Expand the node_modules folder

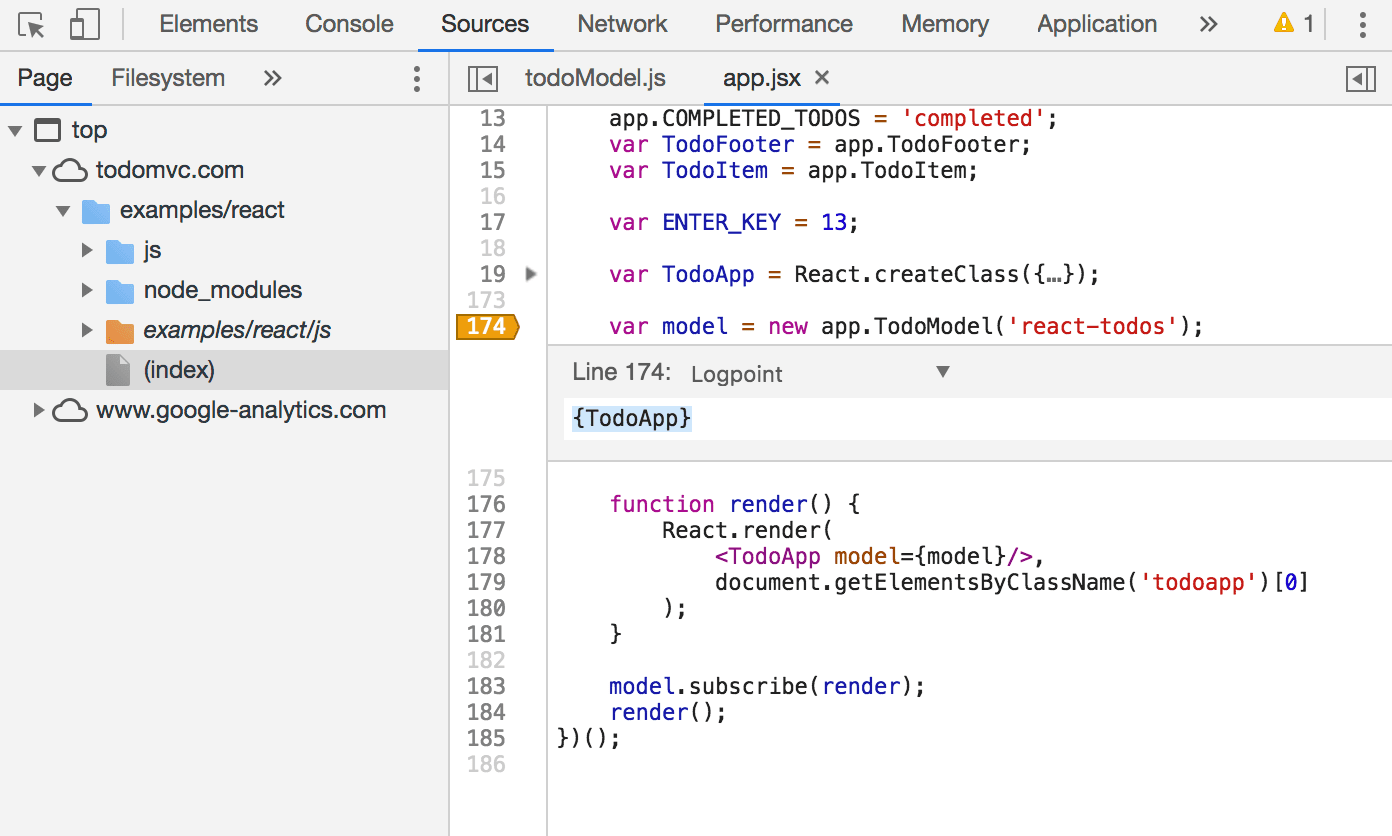point(88,289)
